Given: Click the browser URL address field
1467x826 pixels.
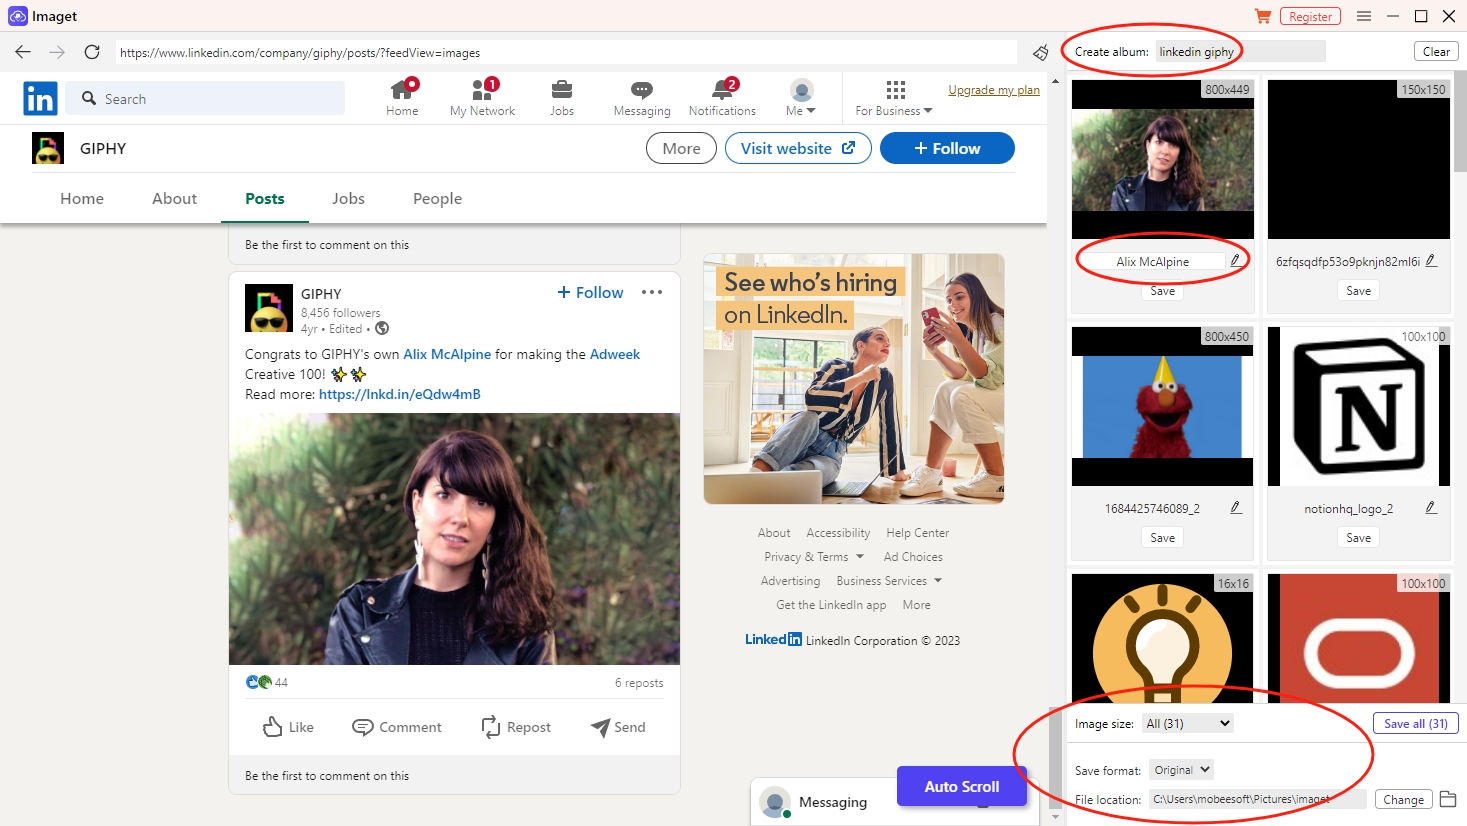Looking at the screenshot, I should pos(566,52).
